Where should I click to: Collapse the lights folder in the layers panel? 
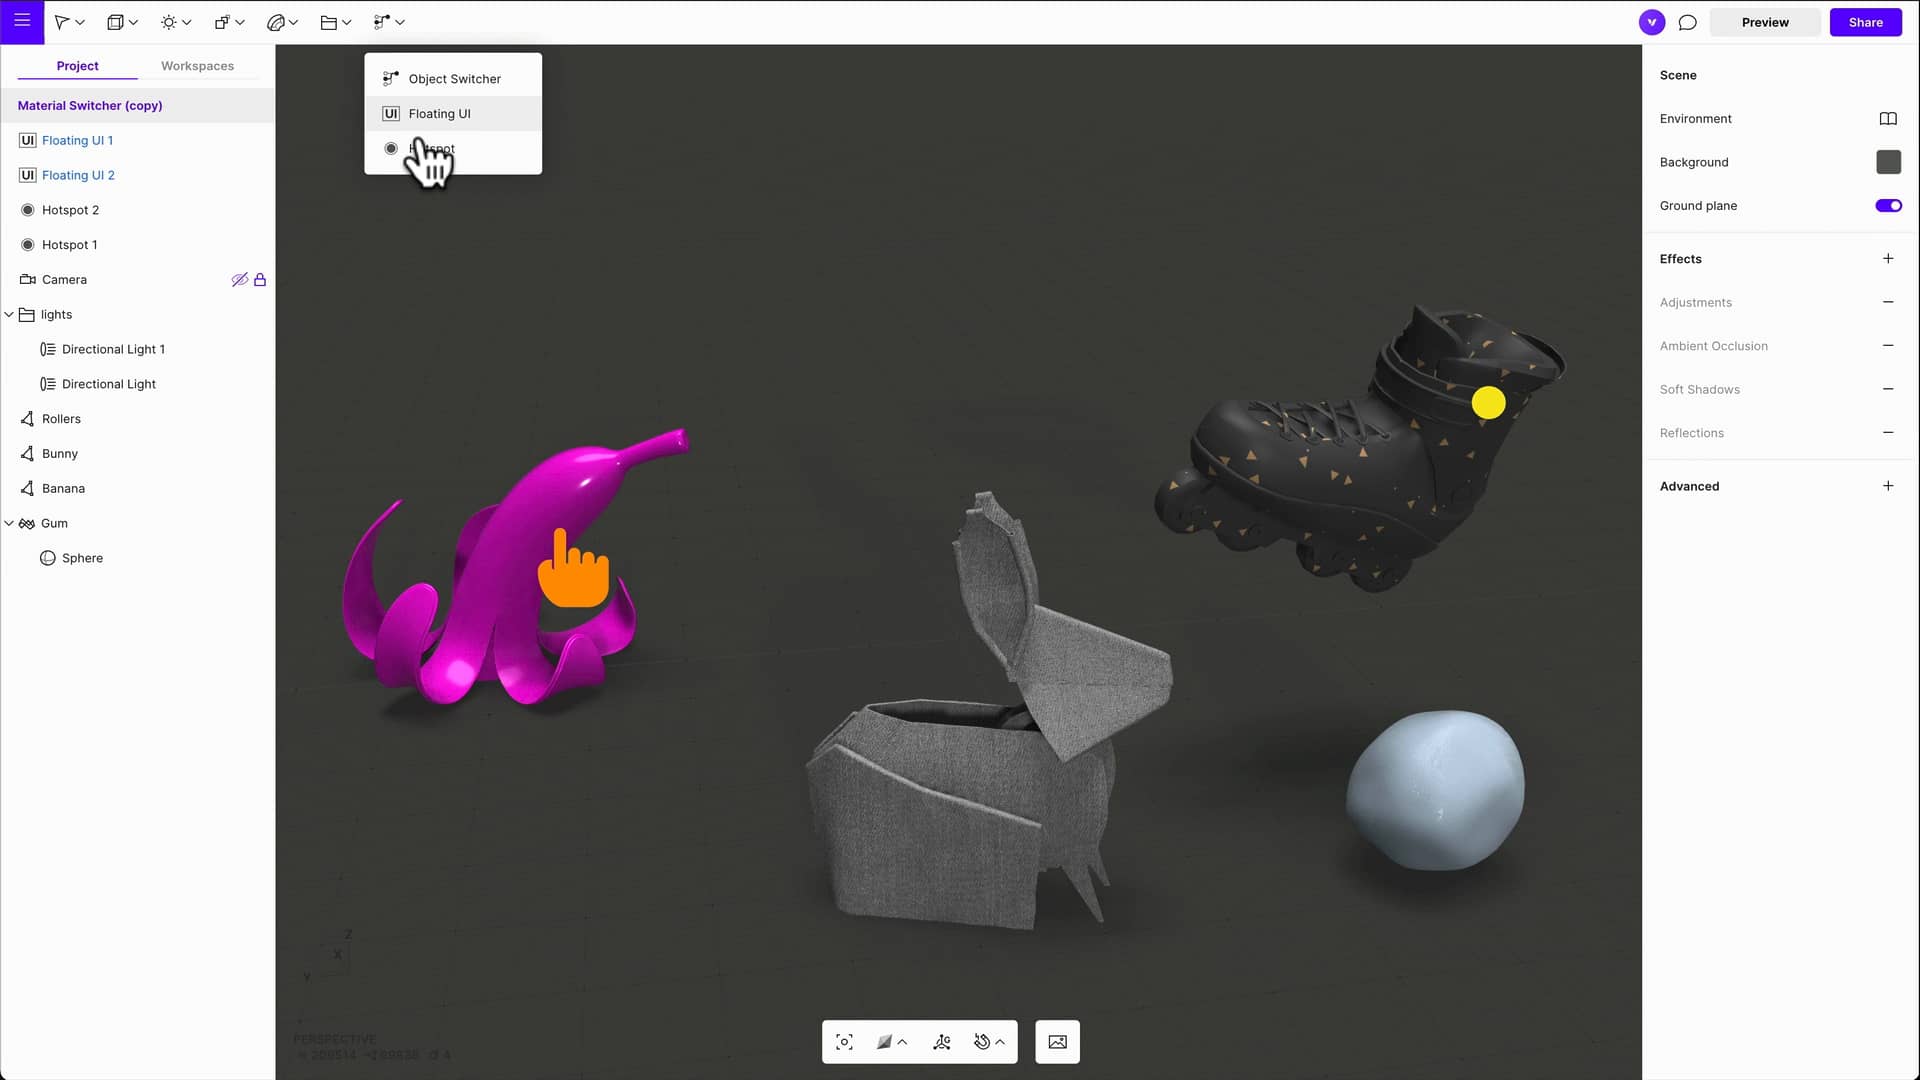(9, 314)
